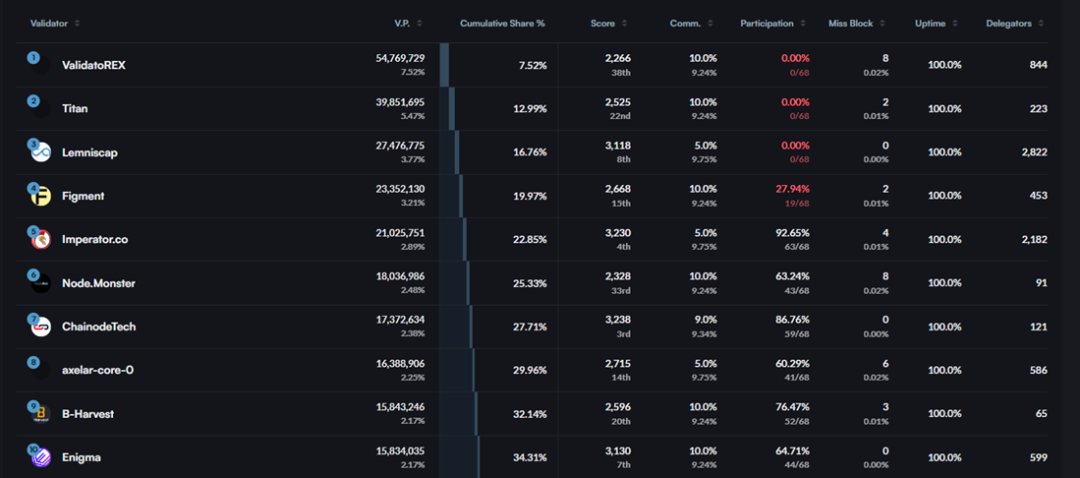
Task: Click B-Harvest participation 76.47%
Action: coord(792,407)
